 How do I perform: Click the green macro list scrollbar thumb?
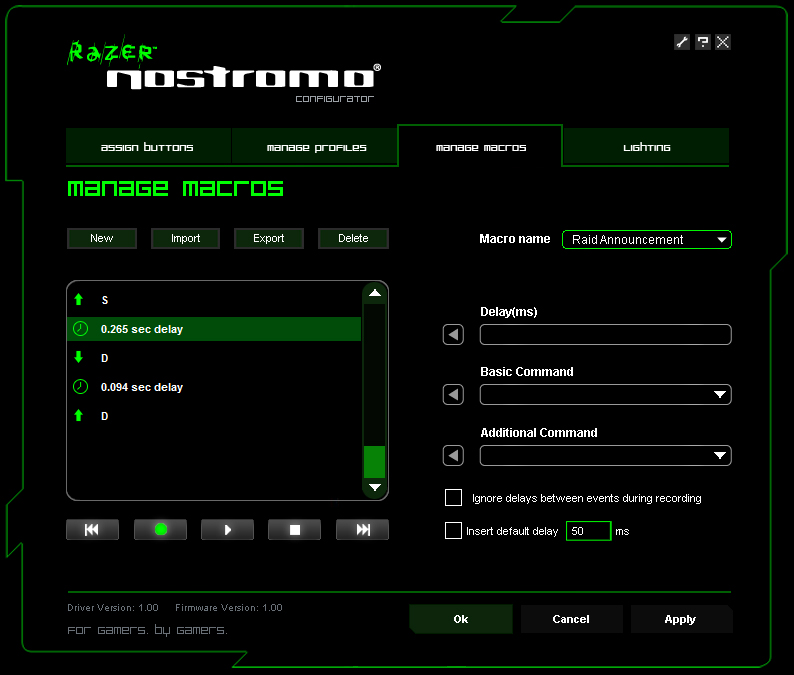tap(375, 462)
